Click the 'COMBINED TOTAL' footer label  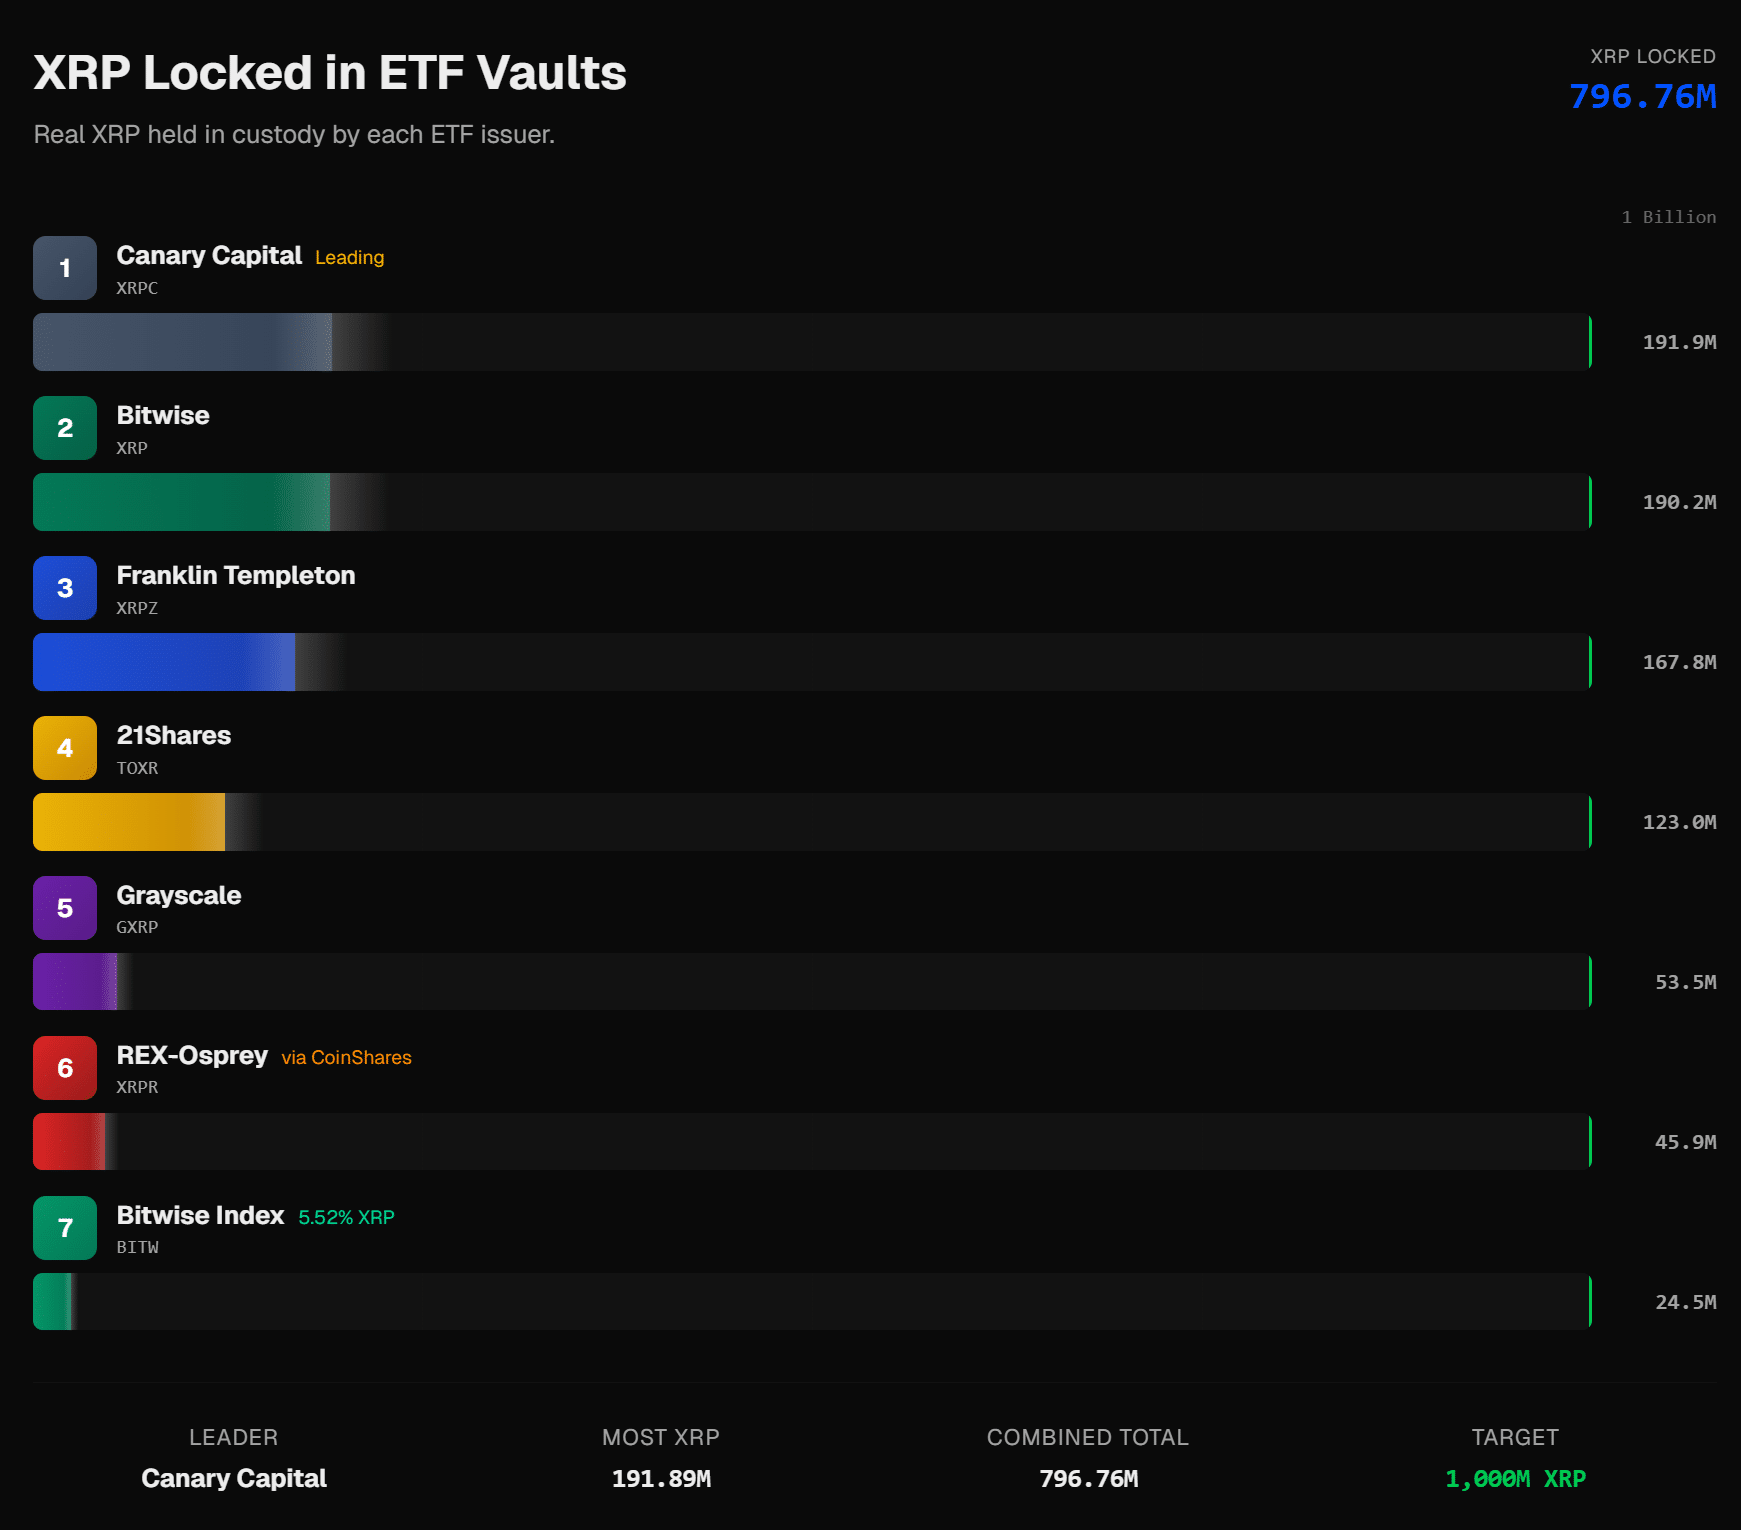point(1088,1437)
